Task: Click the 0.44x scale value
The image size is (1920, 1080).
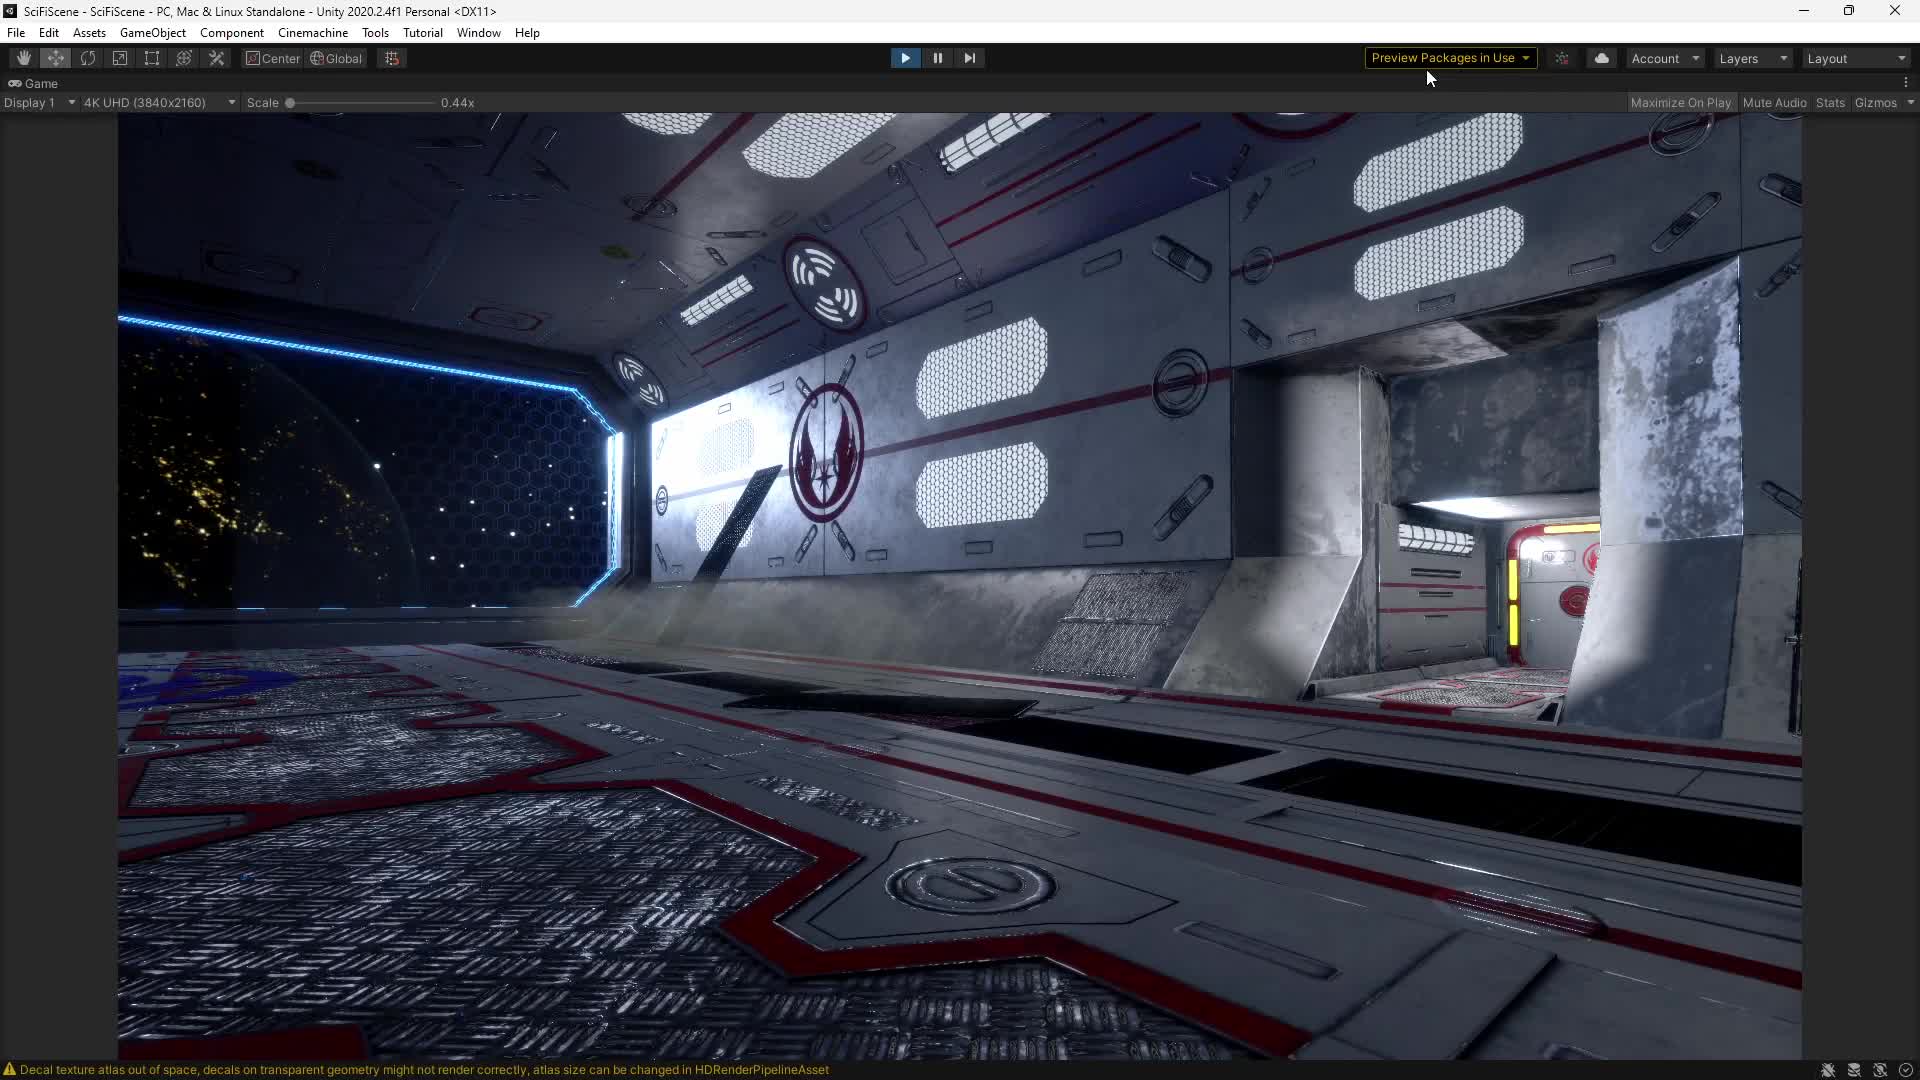Action: 458,103
